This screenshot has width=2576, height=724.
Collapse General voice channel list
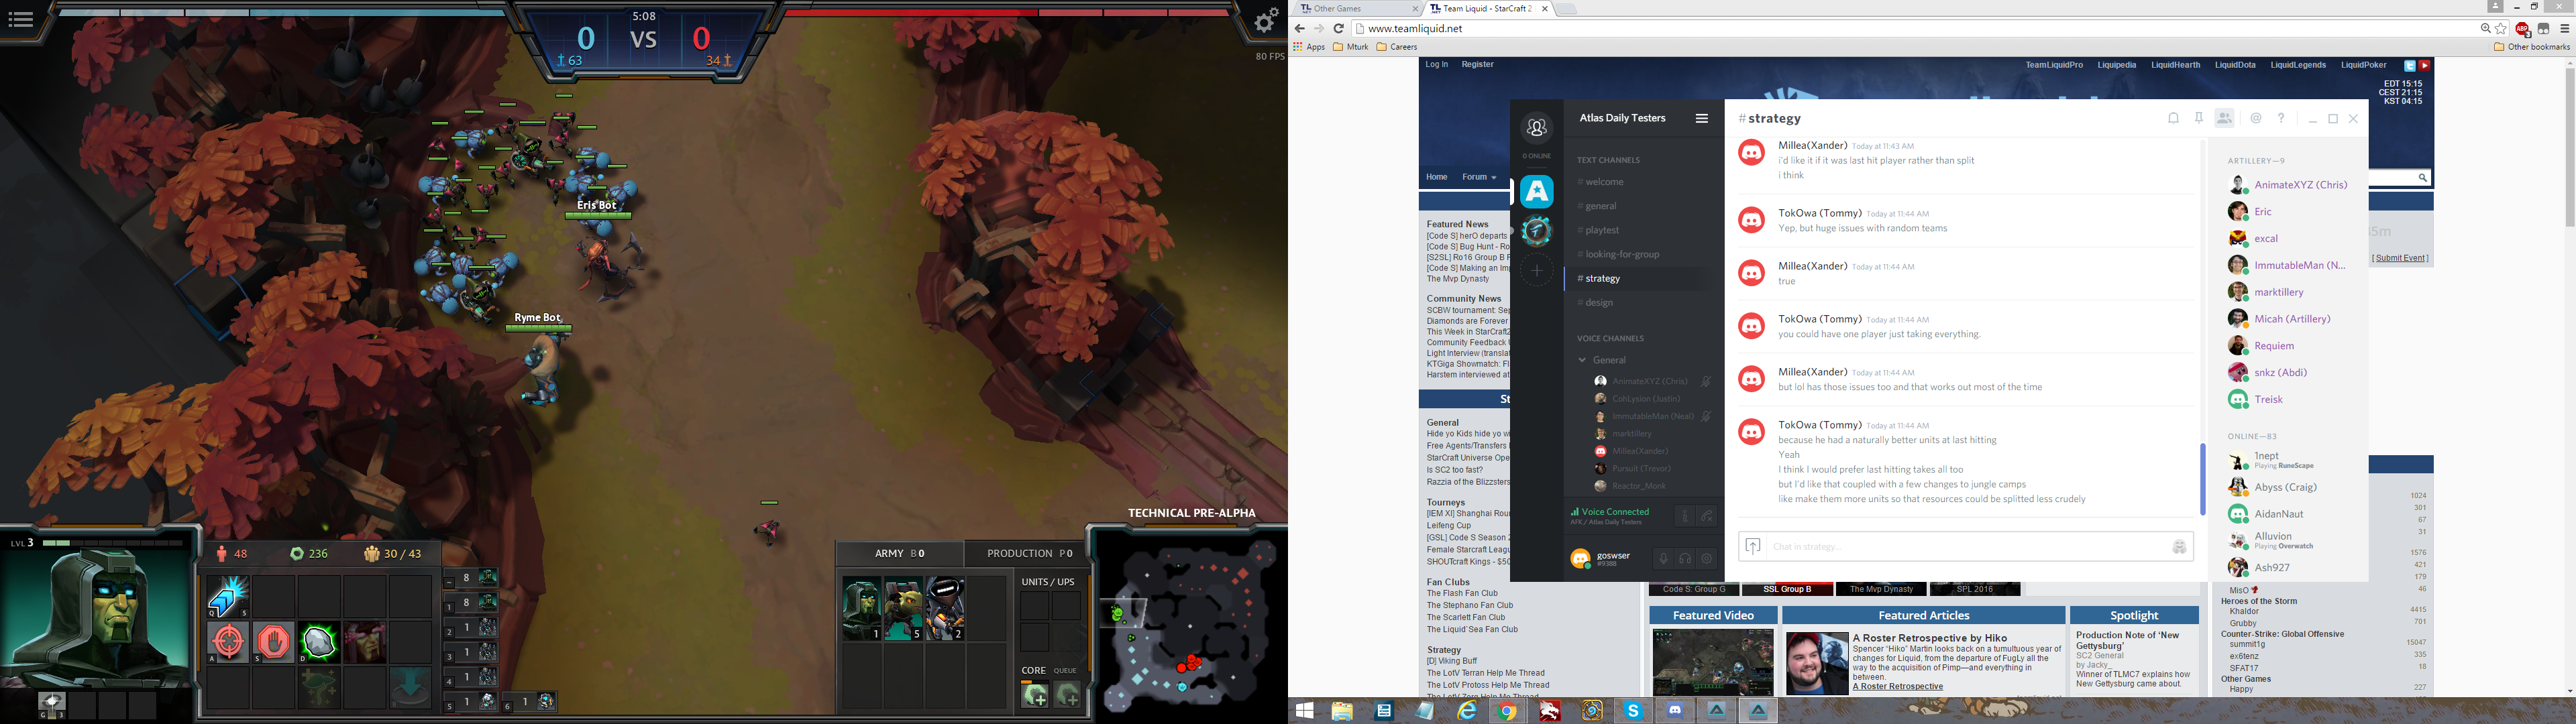tap(1582, 360)
